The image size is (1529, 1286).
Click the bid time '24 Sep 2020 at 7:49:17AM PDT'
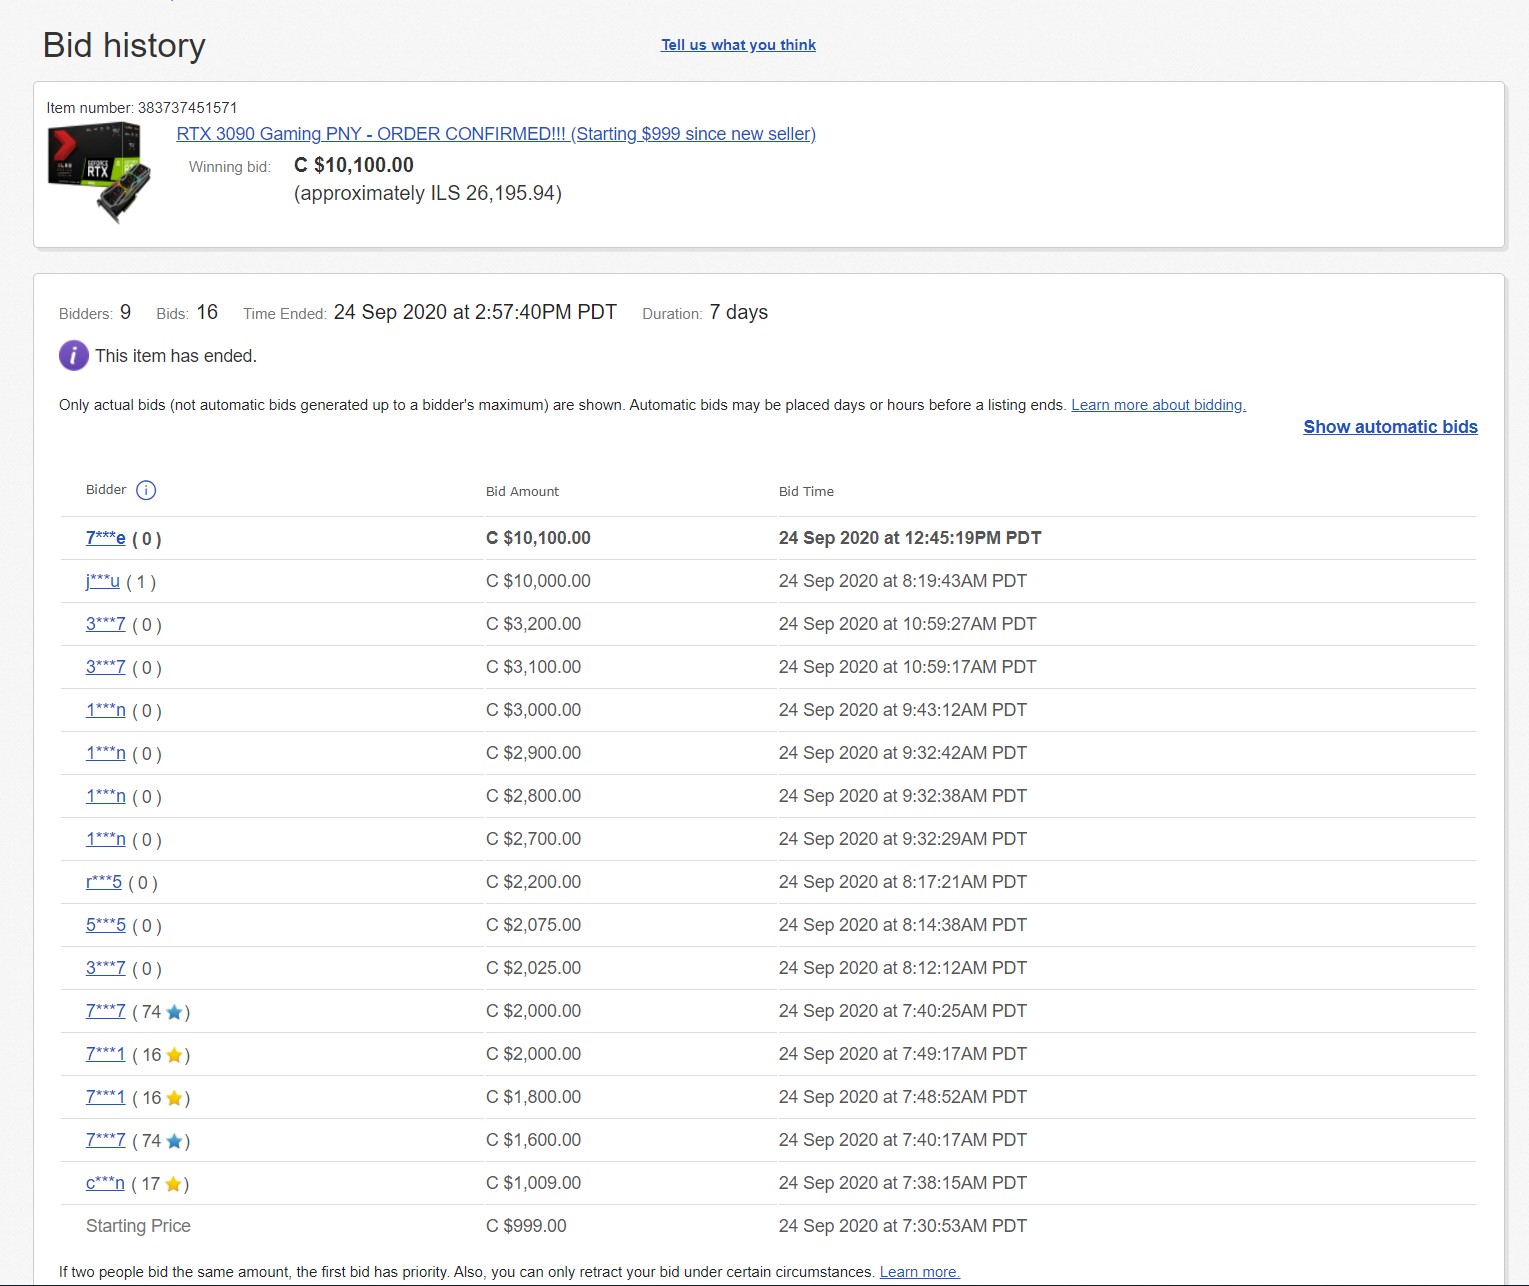pos(903,1054)
